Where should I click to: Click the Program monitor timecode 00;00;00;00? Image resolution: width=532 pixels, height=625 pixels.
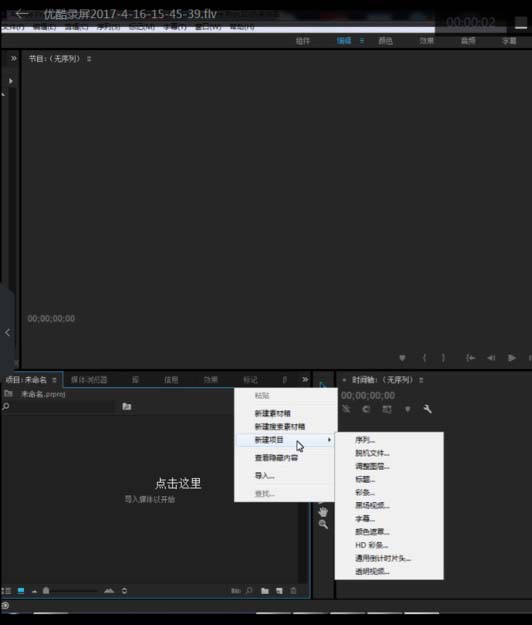click(51, 318)
